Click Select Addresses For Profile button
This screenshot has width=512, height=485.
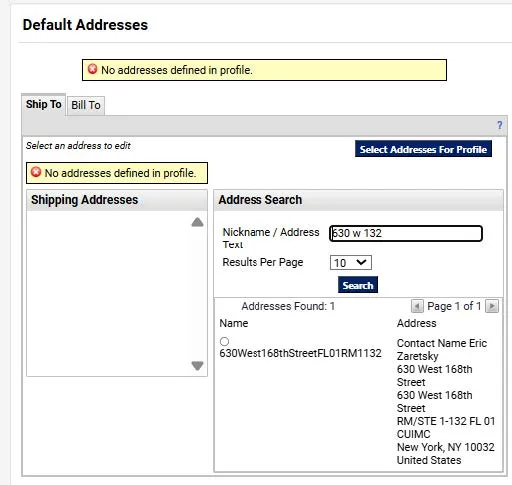click(x=423, y=149)
